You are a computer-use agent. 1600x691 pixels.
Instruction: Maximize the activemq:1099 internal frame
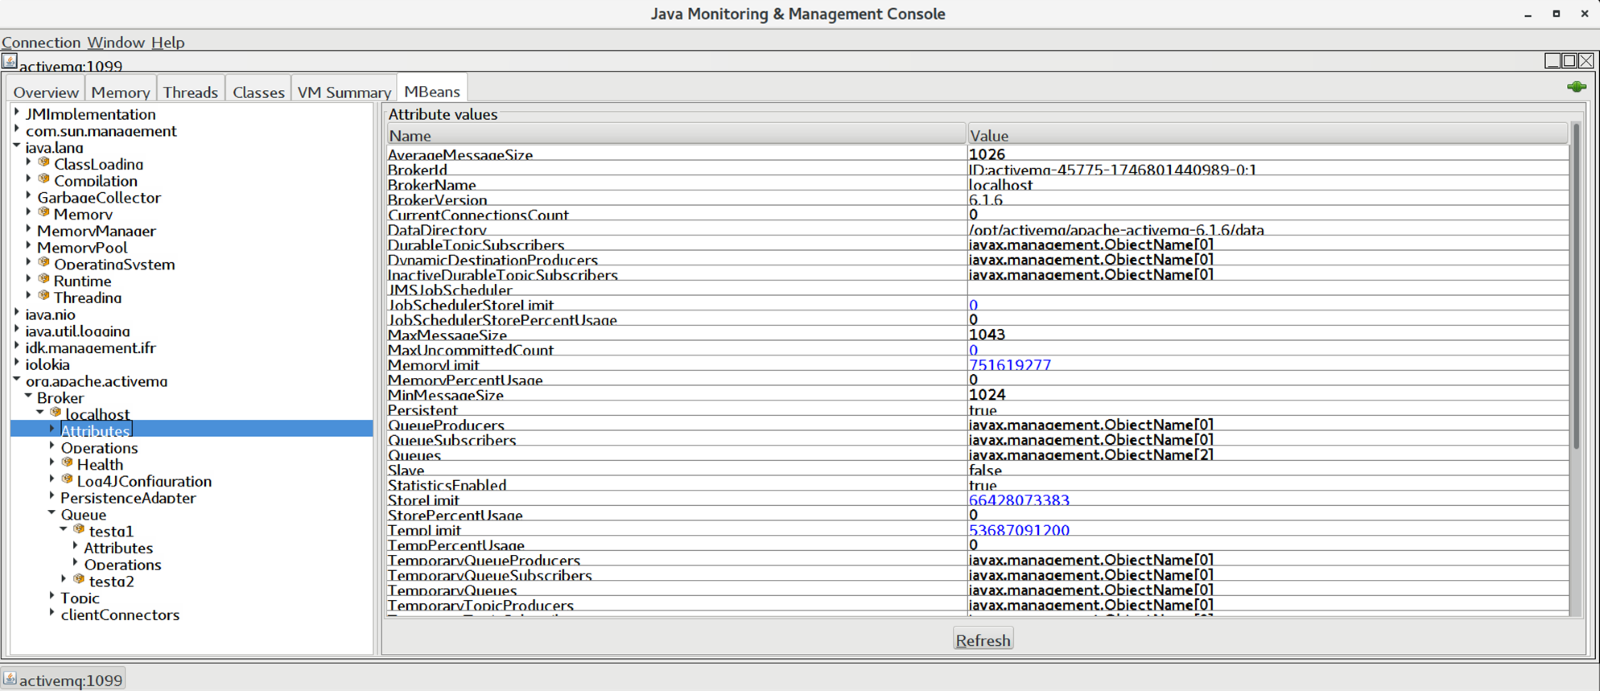(x=1569, y=61)
